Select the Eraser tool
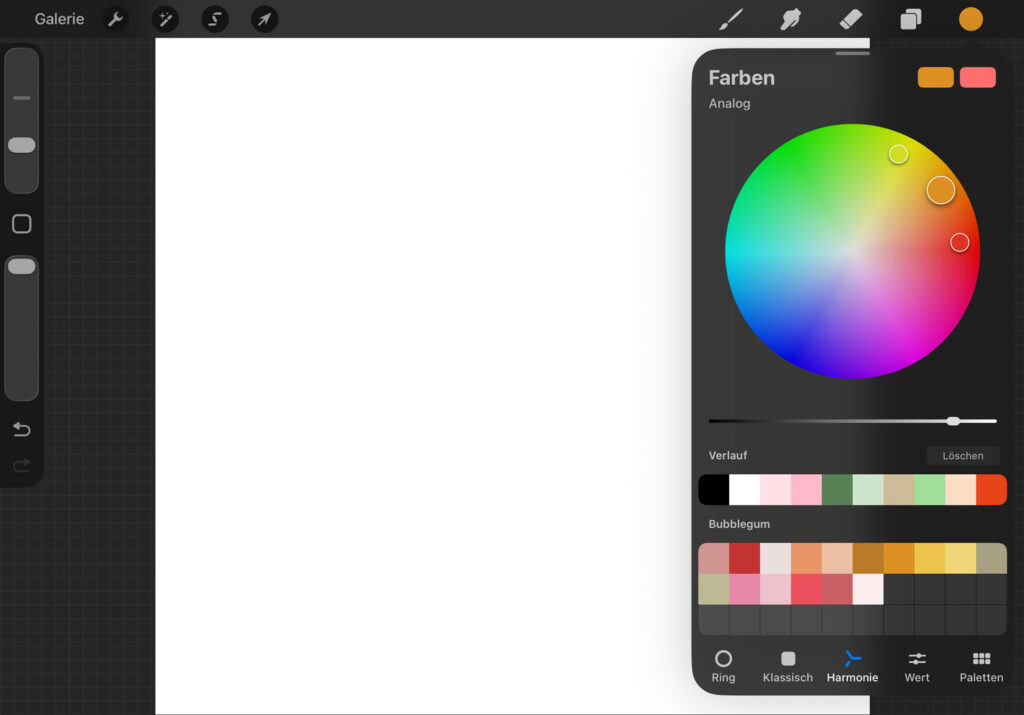 click(x=850, y=19)
